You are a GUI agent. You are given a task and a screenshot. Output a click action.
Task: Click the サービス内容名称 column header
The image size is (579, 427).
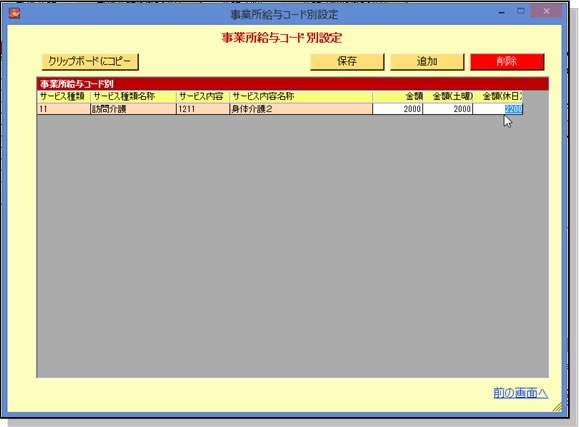301,97
